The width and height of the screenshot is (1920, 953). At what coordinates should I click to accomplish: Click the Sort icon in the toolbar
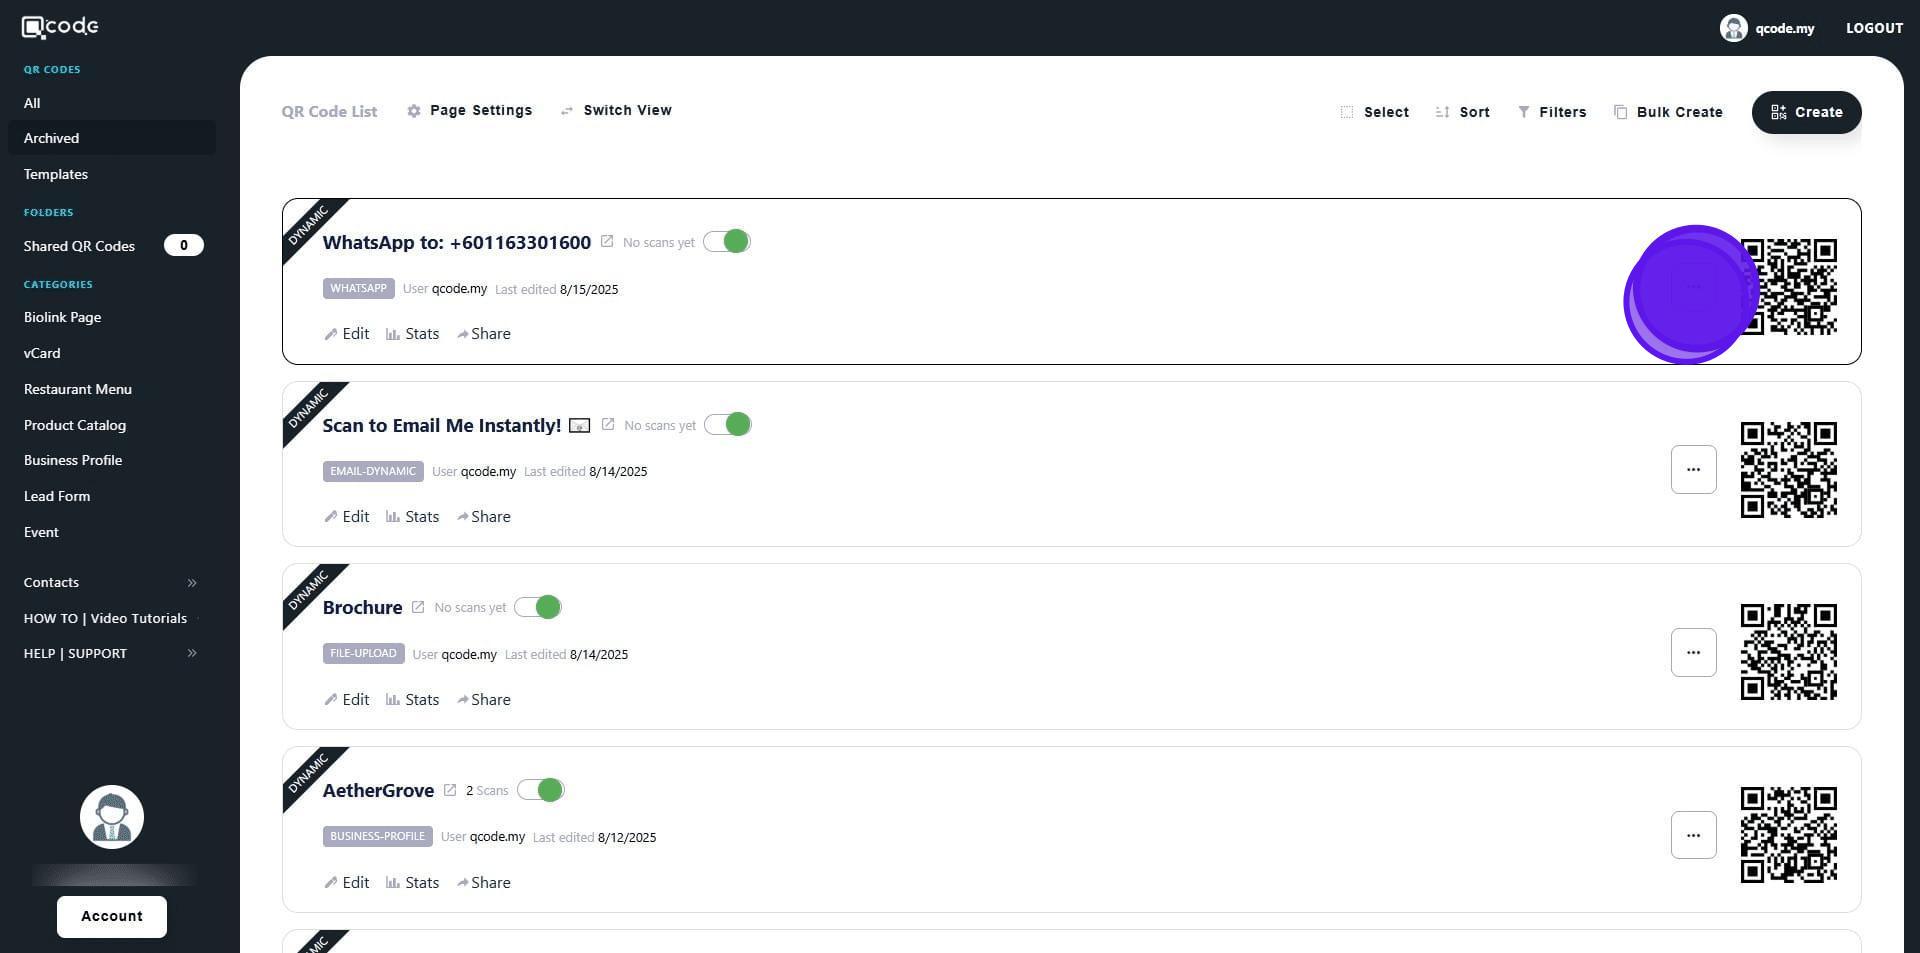point(1442,112)
